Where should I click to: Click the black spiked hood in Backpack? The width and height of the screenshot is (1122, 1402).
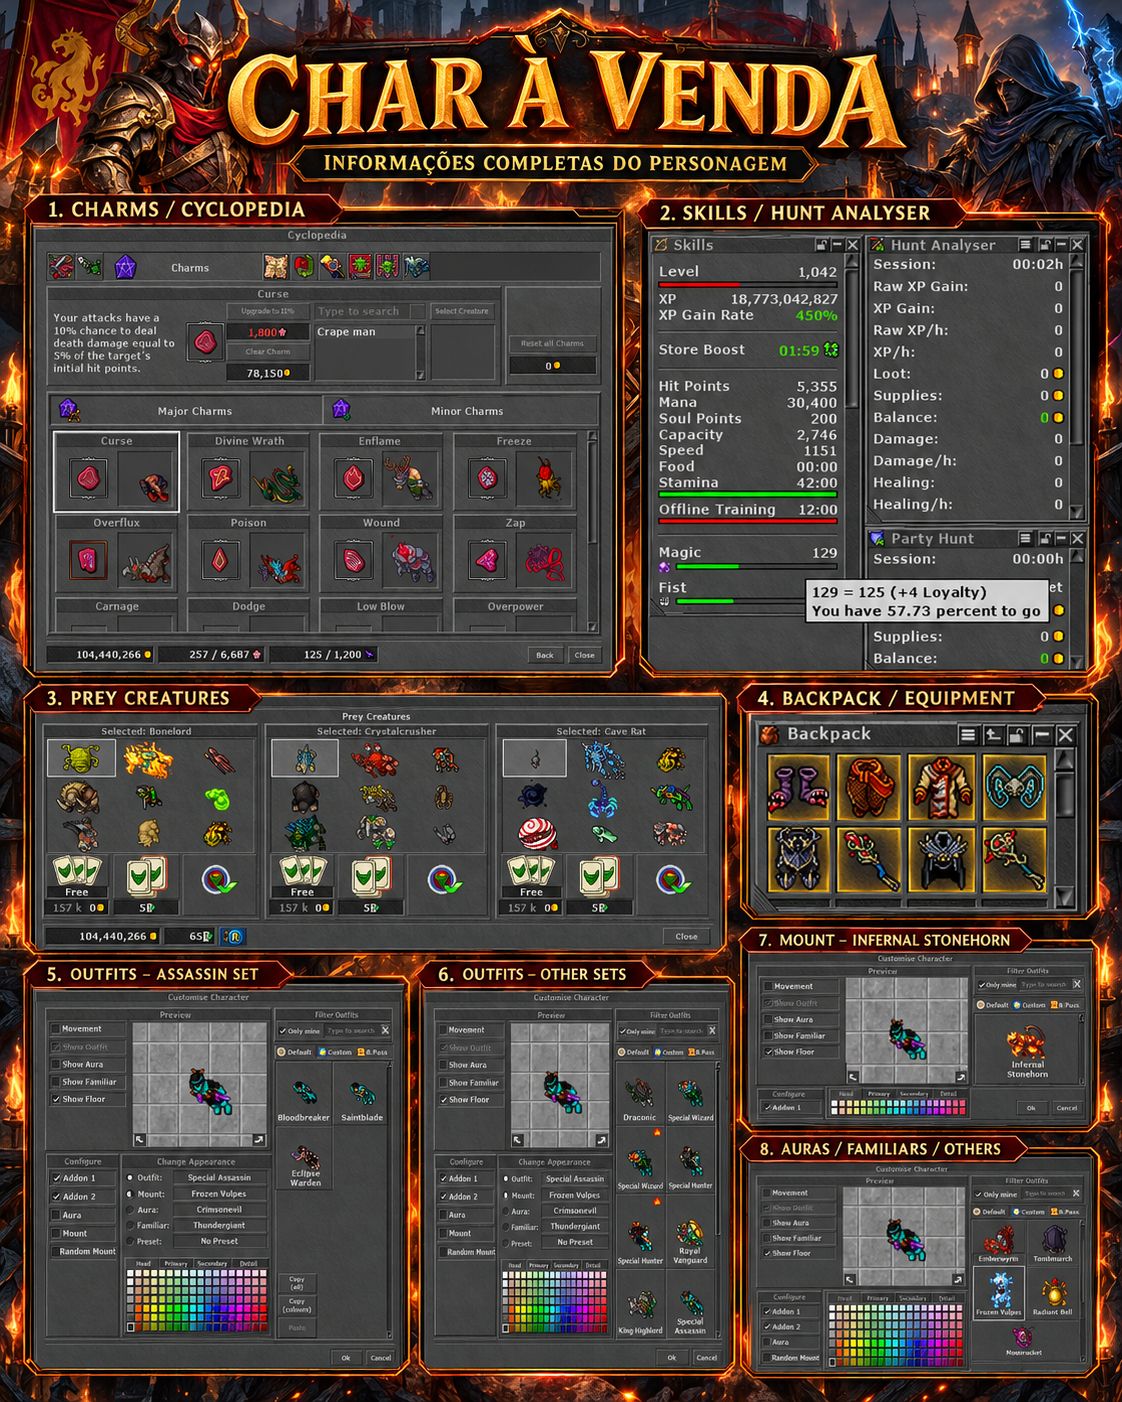(x=942, y=859)
